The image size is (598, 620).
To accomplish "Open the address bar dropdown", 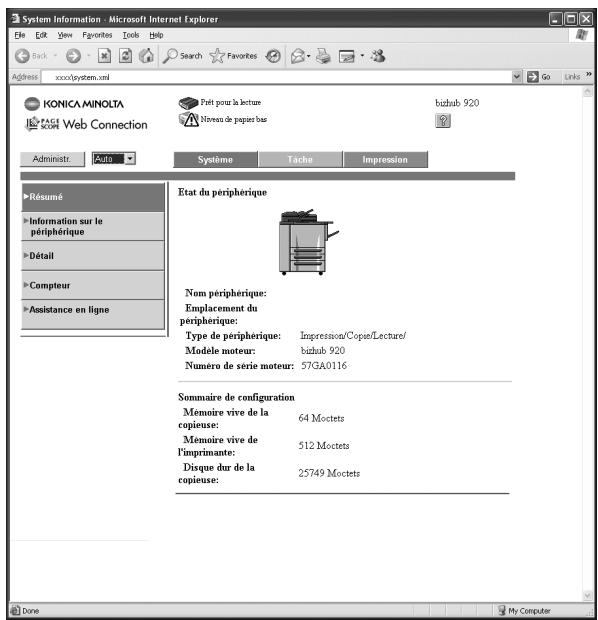I will (516, 77).
